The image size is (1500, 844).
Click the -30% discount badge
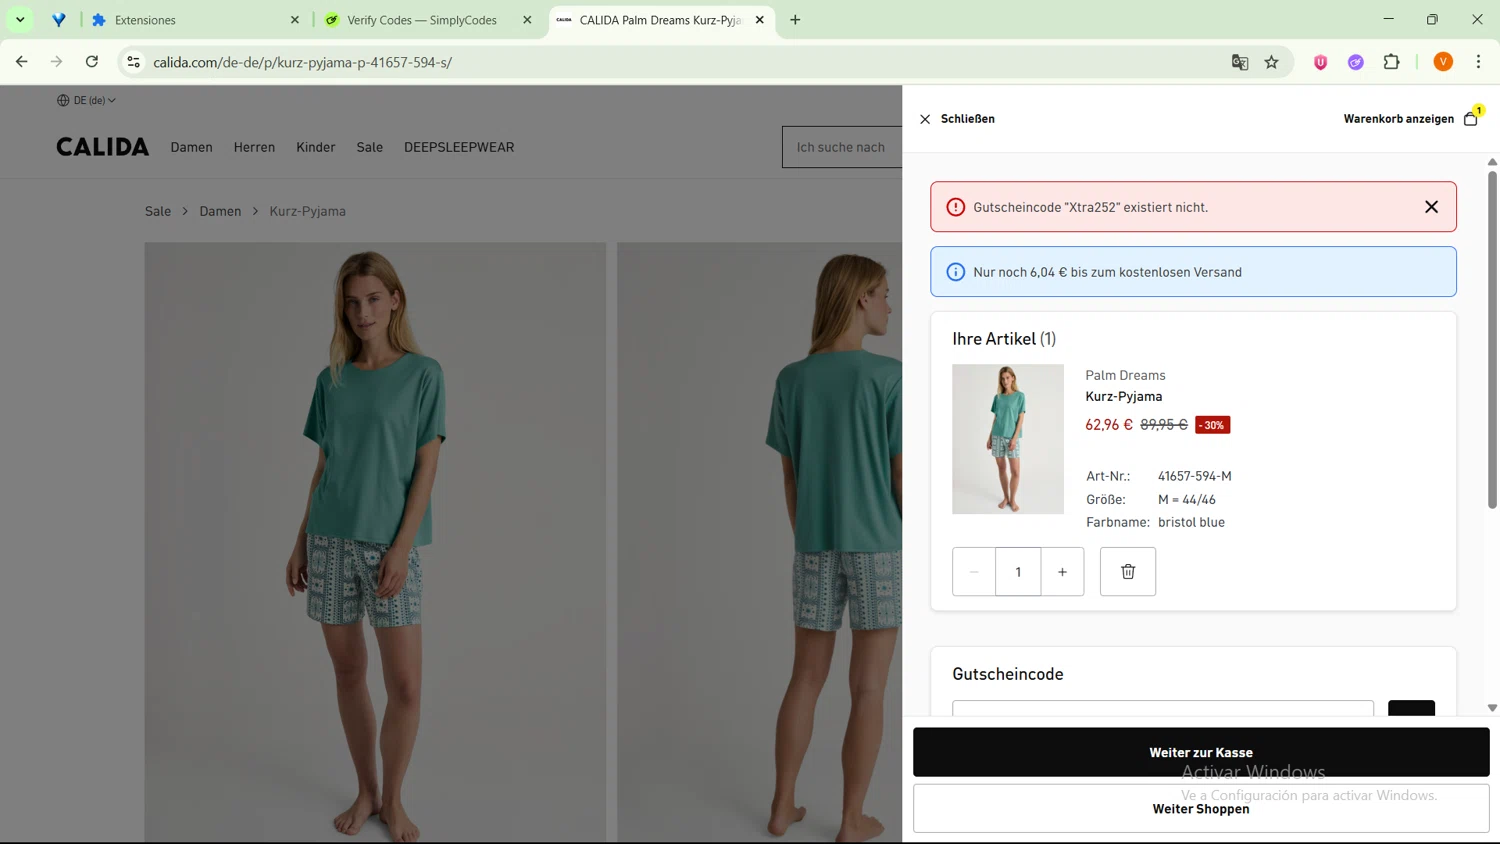(1213, 425)
